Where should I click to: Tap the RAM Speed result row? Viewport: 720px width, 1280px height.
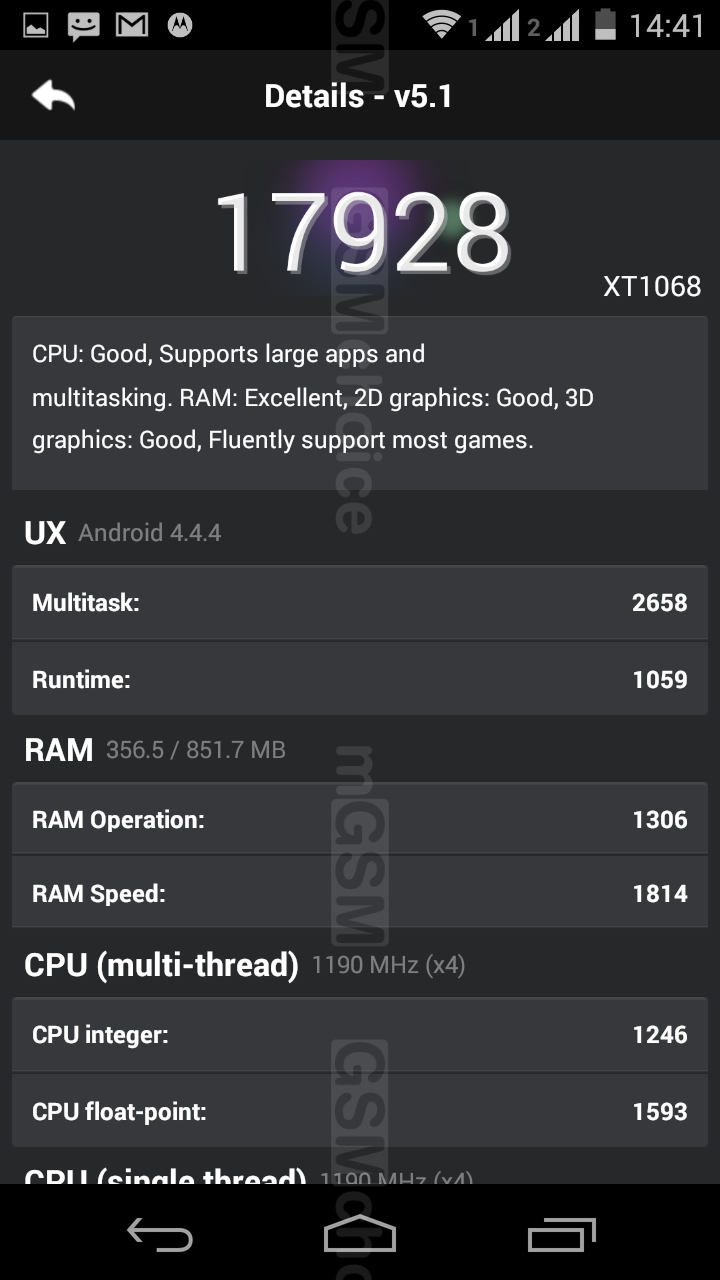click(x=360, y=893)
